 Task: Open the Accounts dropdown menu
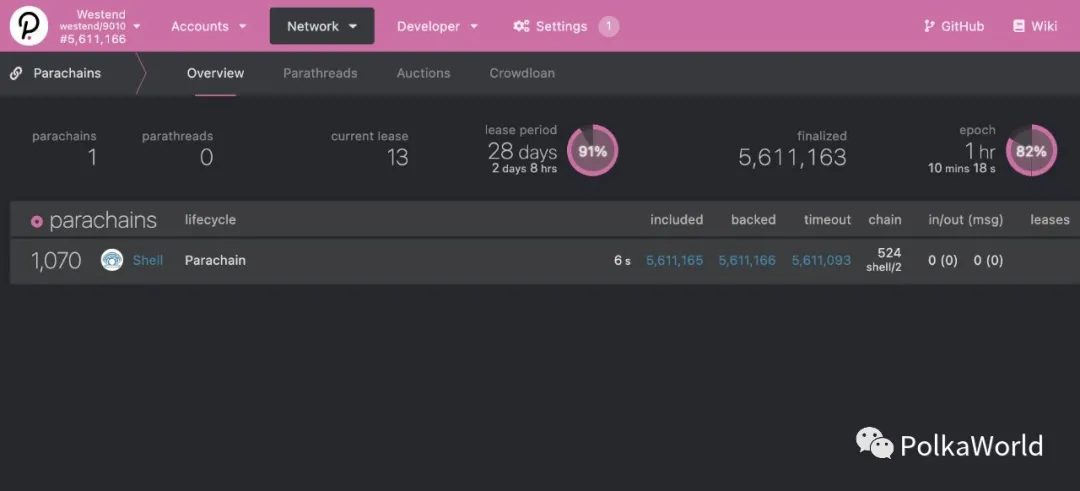pyautogui.click(x=209, y=26)
